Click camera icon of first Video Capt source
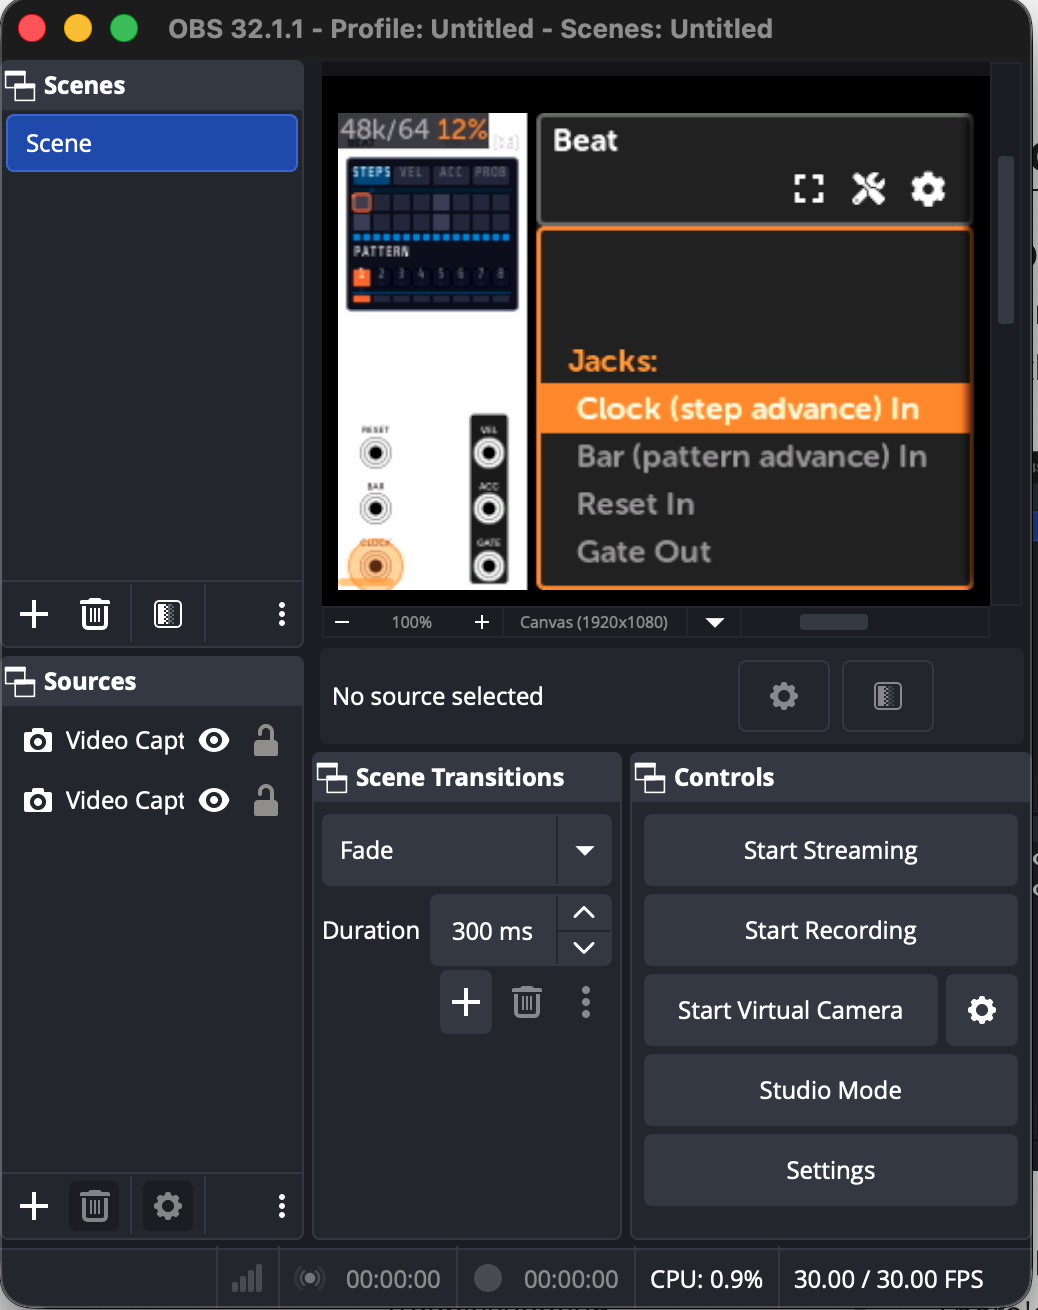The image size is (1038, 1310). tap(38, 741)
